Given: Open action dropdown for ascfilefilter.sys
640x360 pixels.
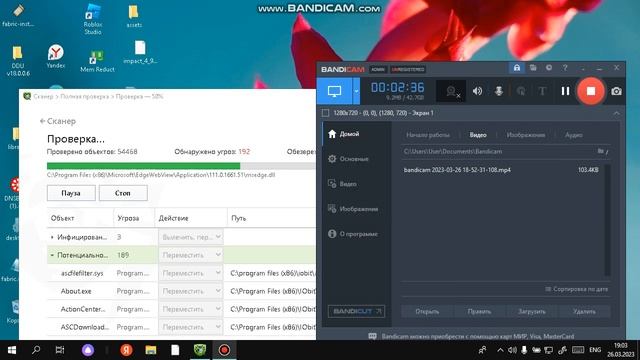Looking at the screenshot, I should pos(191,273).
